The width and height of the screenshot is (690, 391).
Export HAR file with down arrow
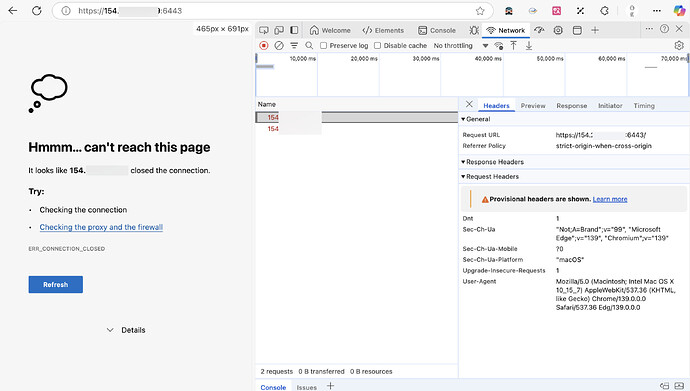pos(529,45)
